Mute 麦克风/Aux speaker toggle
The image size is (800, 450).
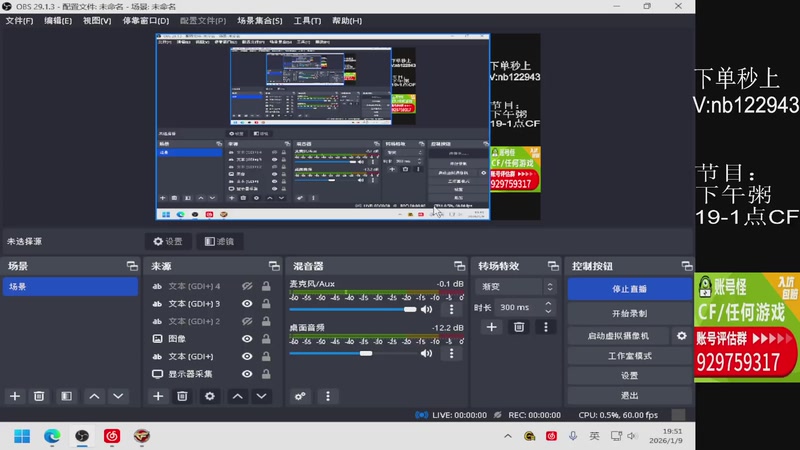(x=427, y=309)
